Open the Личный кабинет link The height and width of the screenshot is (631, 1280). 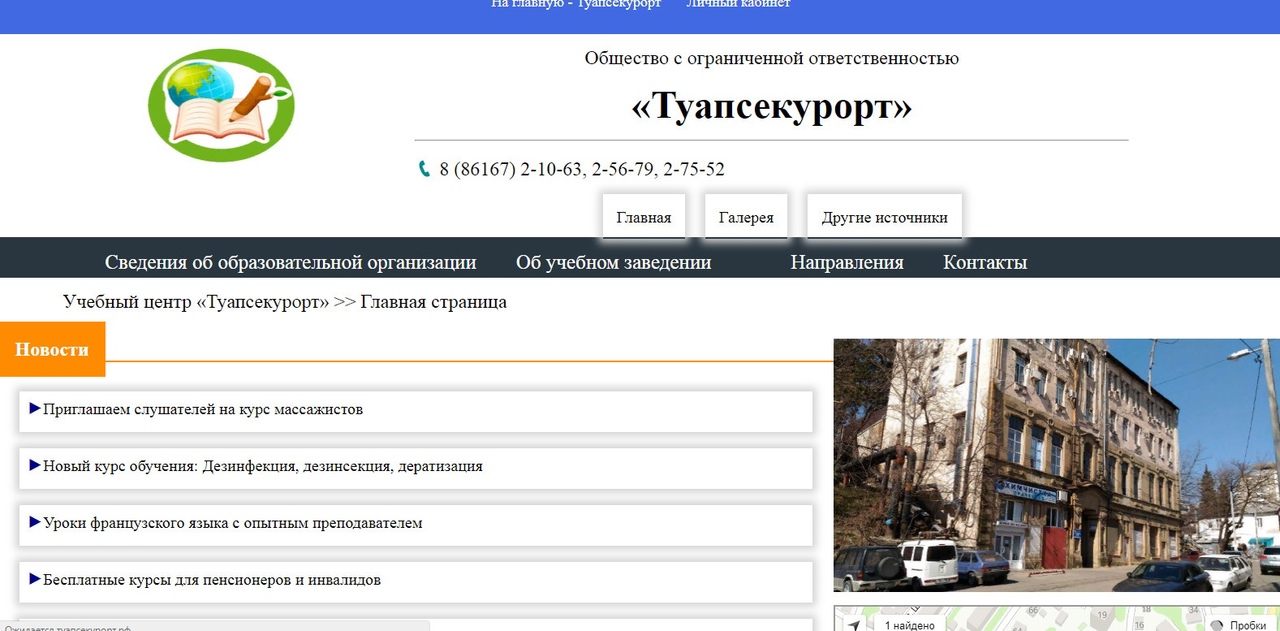pyautogui.click(x=738, y=4)
